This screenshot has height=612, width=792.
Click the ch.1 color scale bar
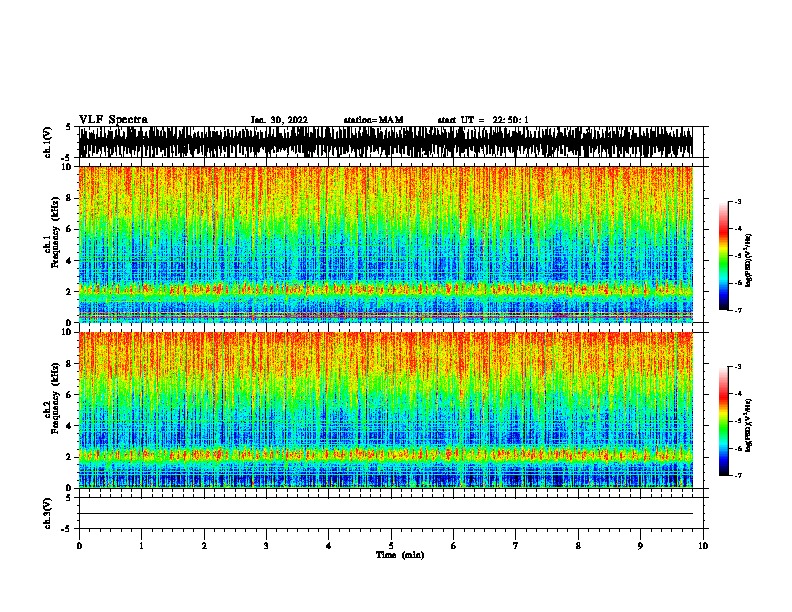click(x=723, y=256)
